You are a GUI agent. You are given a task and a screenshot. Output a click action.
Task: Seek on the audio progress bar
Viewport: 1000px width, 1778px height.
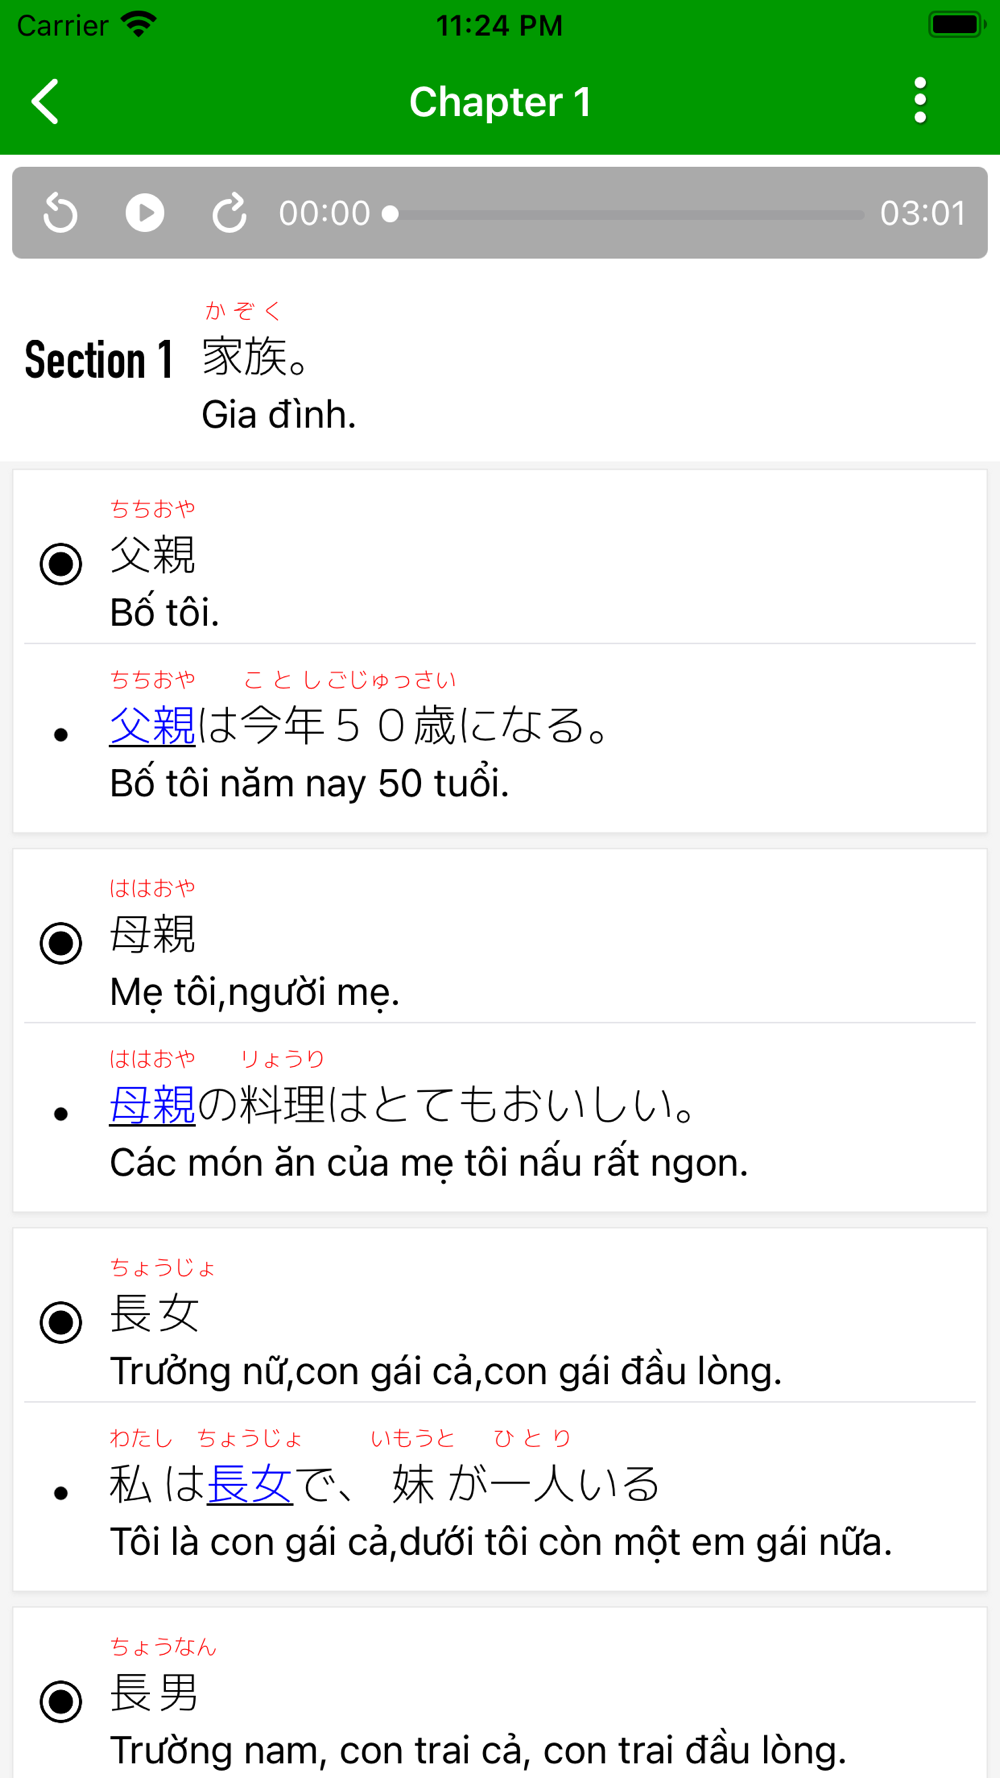625,214
